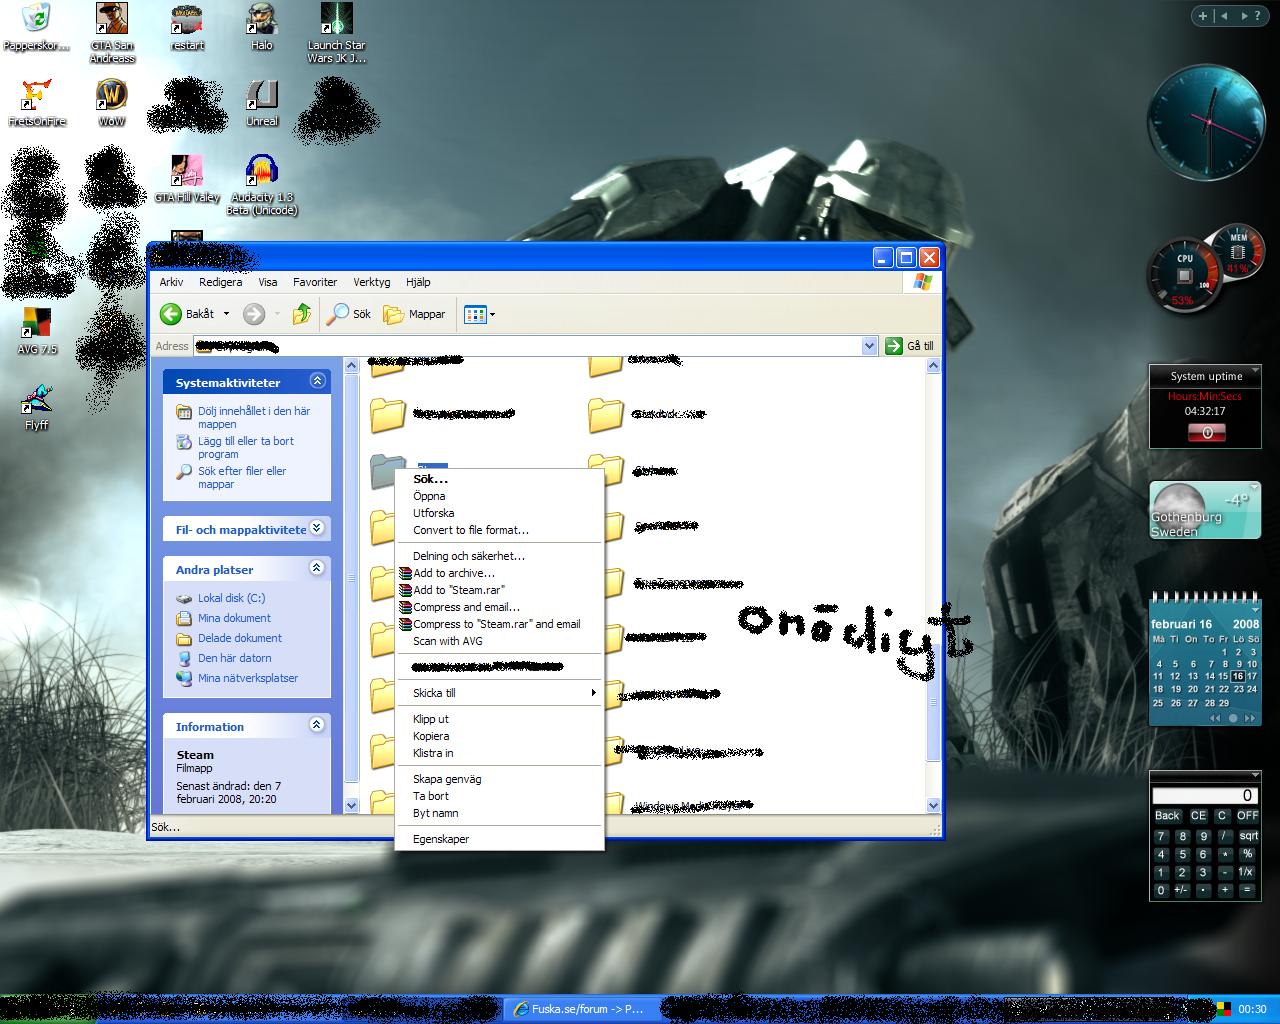Click the sqrt key on calculator gadget
1280x1024 pixels.
click(x=1249, y=836)
